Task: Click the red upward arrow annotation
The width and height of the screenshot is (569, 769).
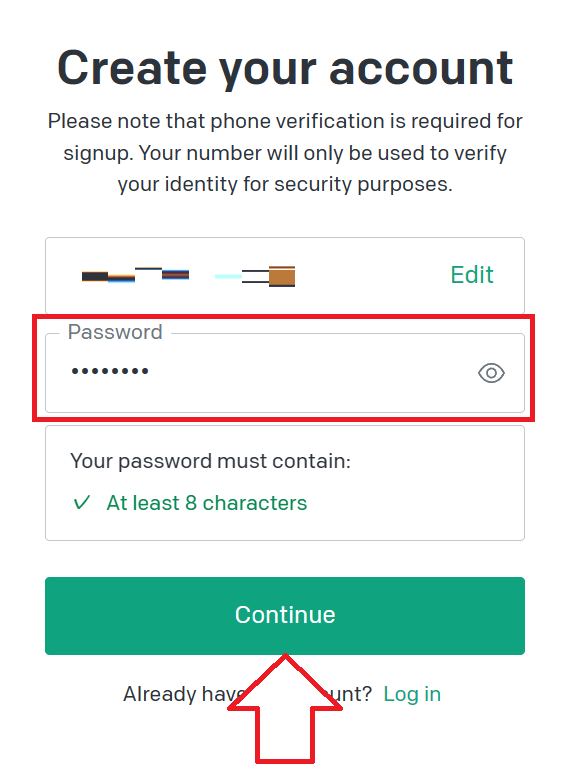Action: (285, 709)
